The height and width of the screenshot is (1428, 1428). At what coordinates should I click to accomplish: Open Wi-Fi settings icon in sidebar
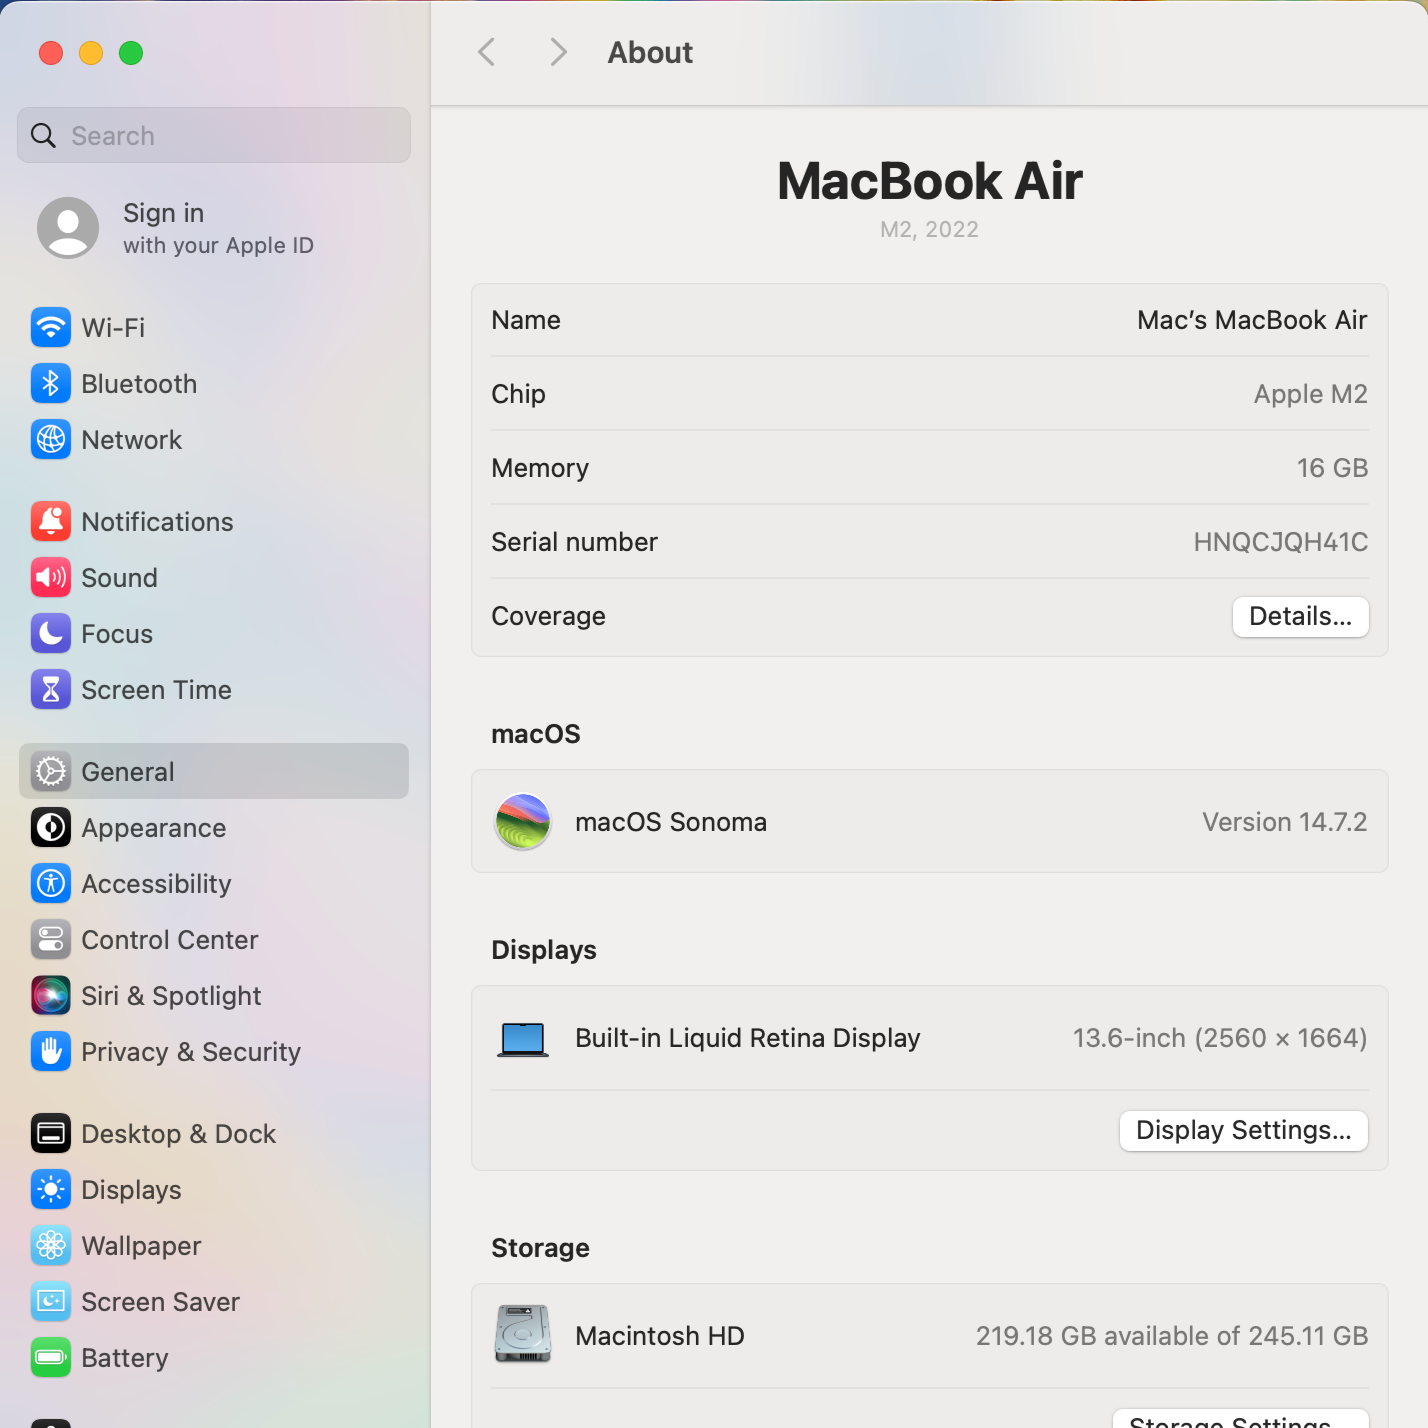click(51, 327)
